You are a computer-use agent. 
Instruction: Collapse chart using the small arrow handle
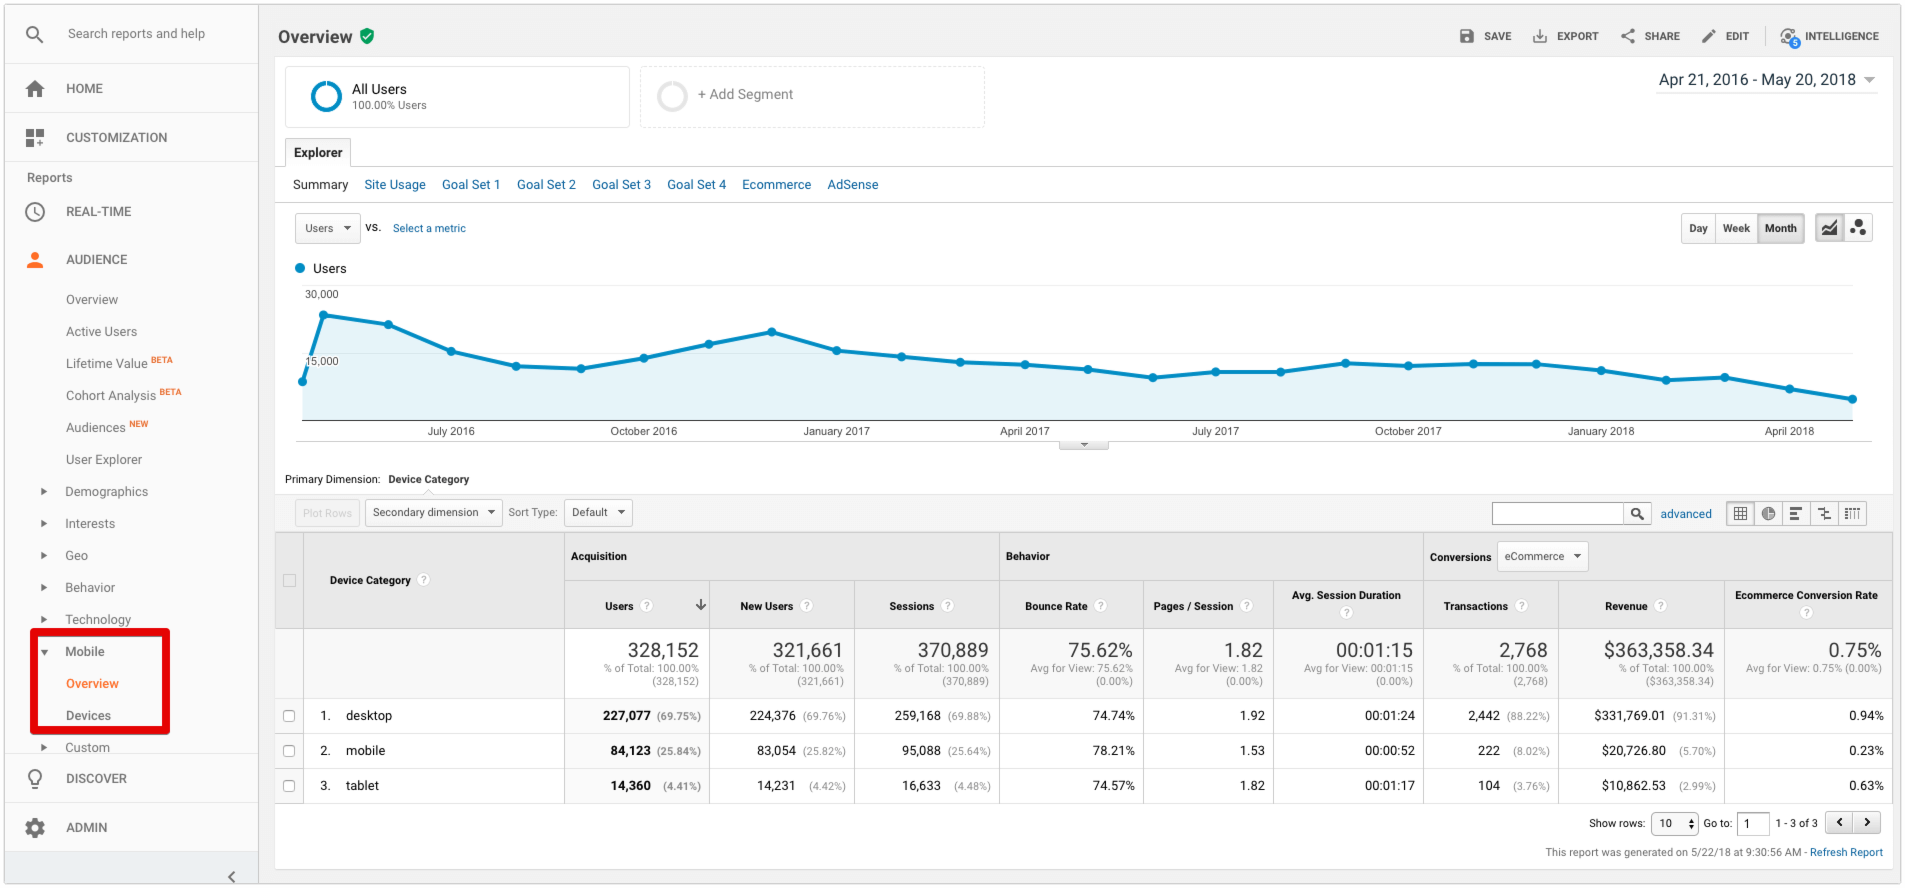pos(1084,445)
